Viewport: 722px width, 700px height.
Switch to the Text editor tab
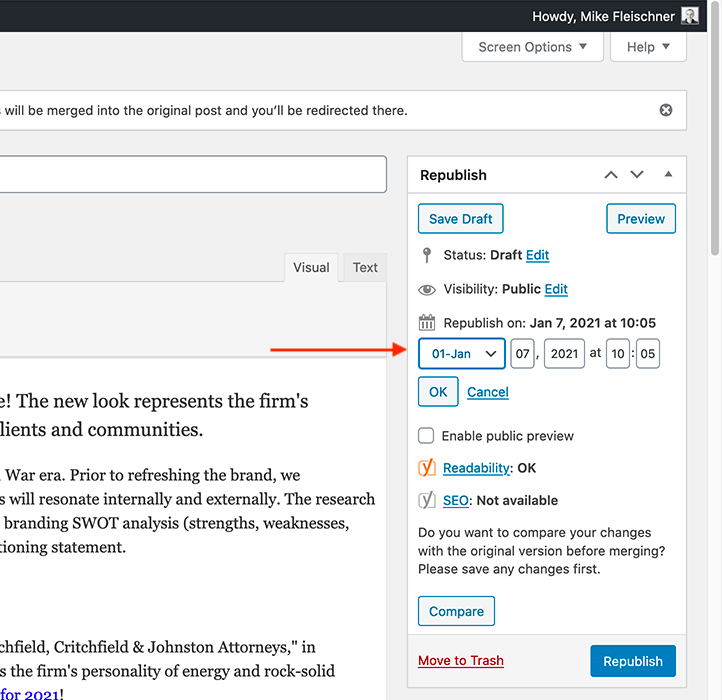click(x=365, y=268)
